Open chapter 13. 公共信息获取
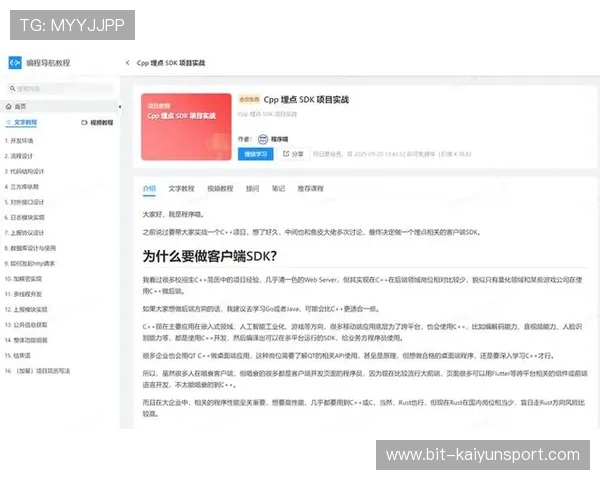 tap(26, 325)
